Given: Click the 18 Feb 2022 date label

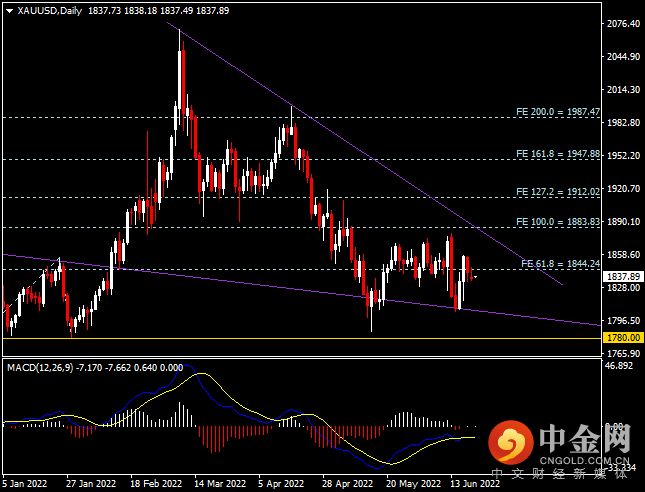Looking at the screenshot, I should pyautogui.click(x=156, y=483).
